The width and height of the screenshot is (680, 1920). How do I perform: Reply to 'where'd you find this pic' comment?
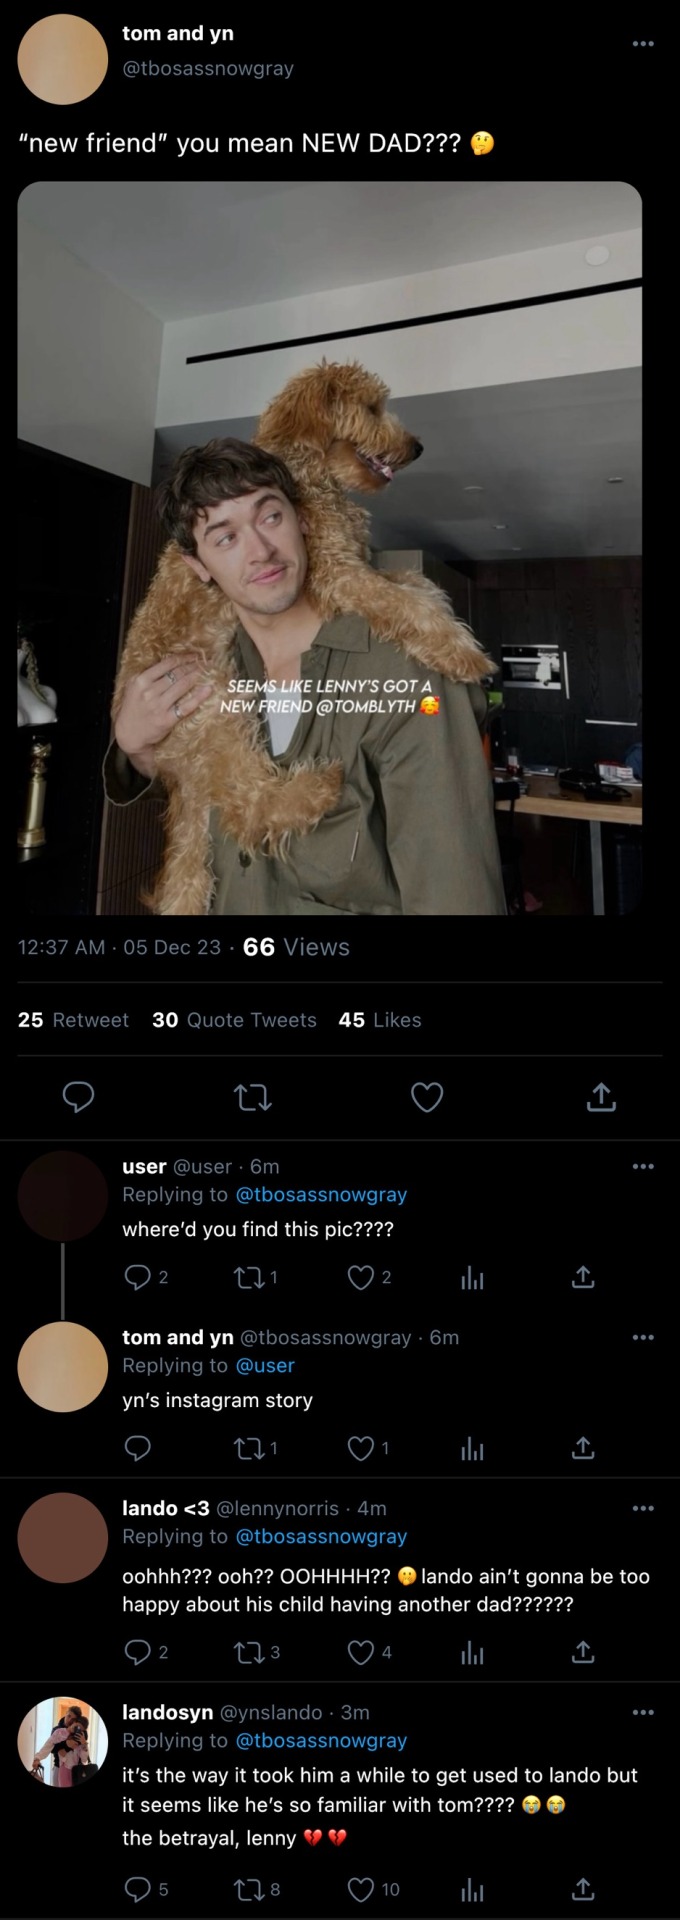[x=137, y=1277]
